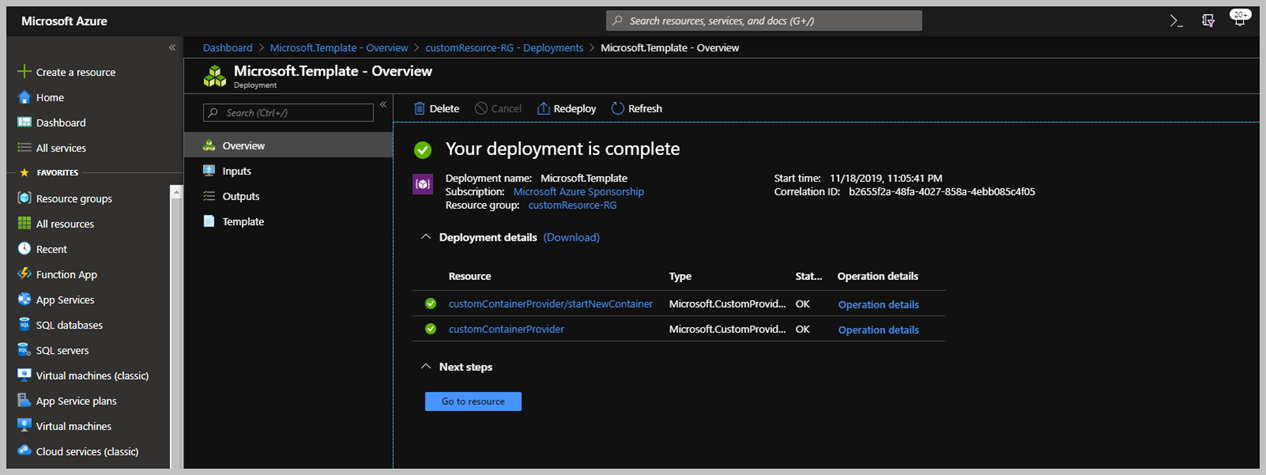Image resolution: width=1266 pixels, height=475 pixels.
Task: Collapse the deployment resource menu
Action: [x=383, y=104]
